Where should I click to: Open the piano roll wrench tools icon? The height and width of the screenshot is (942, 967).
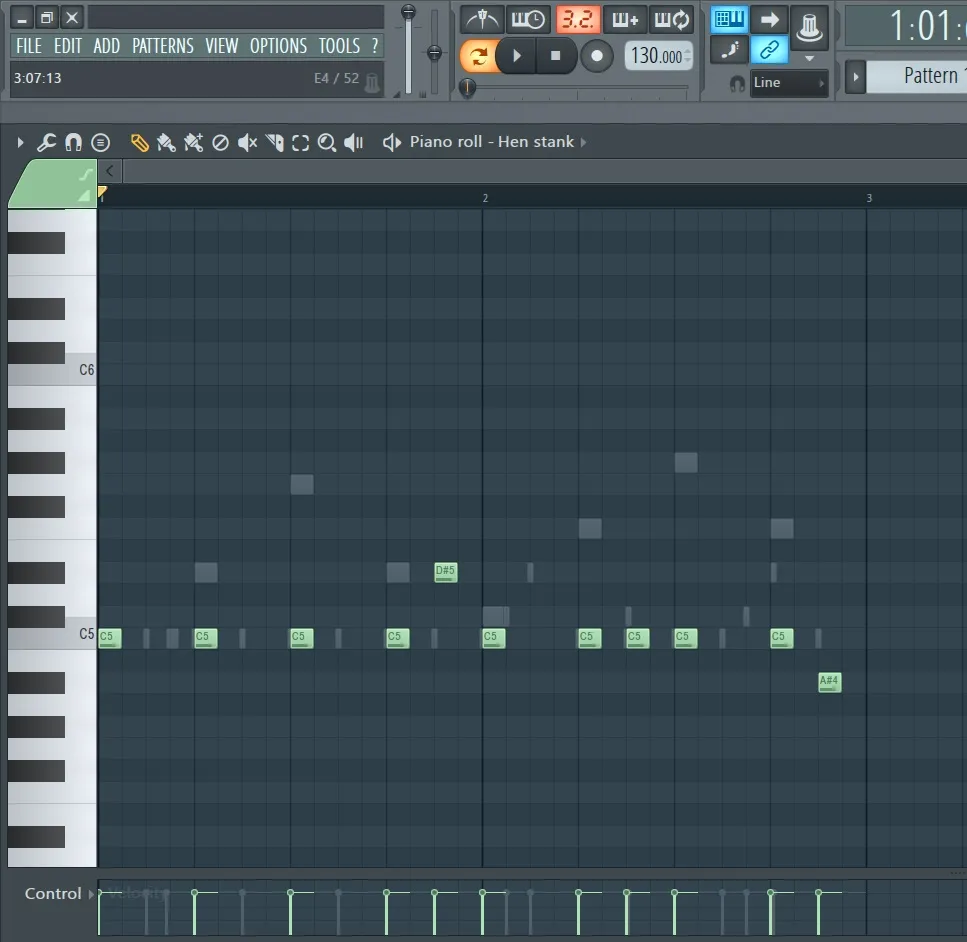tap(46, 143)
